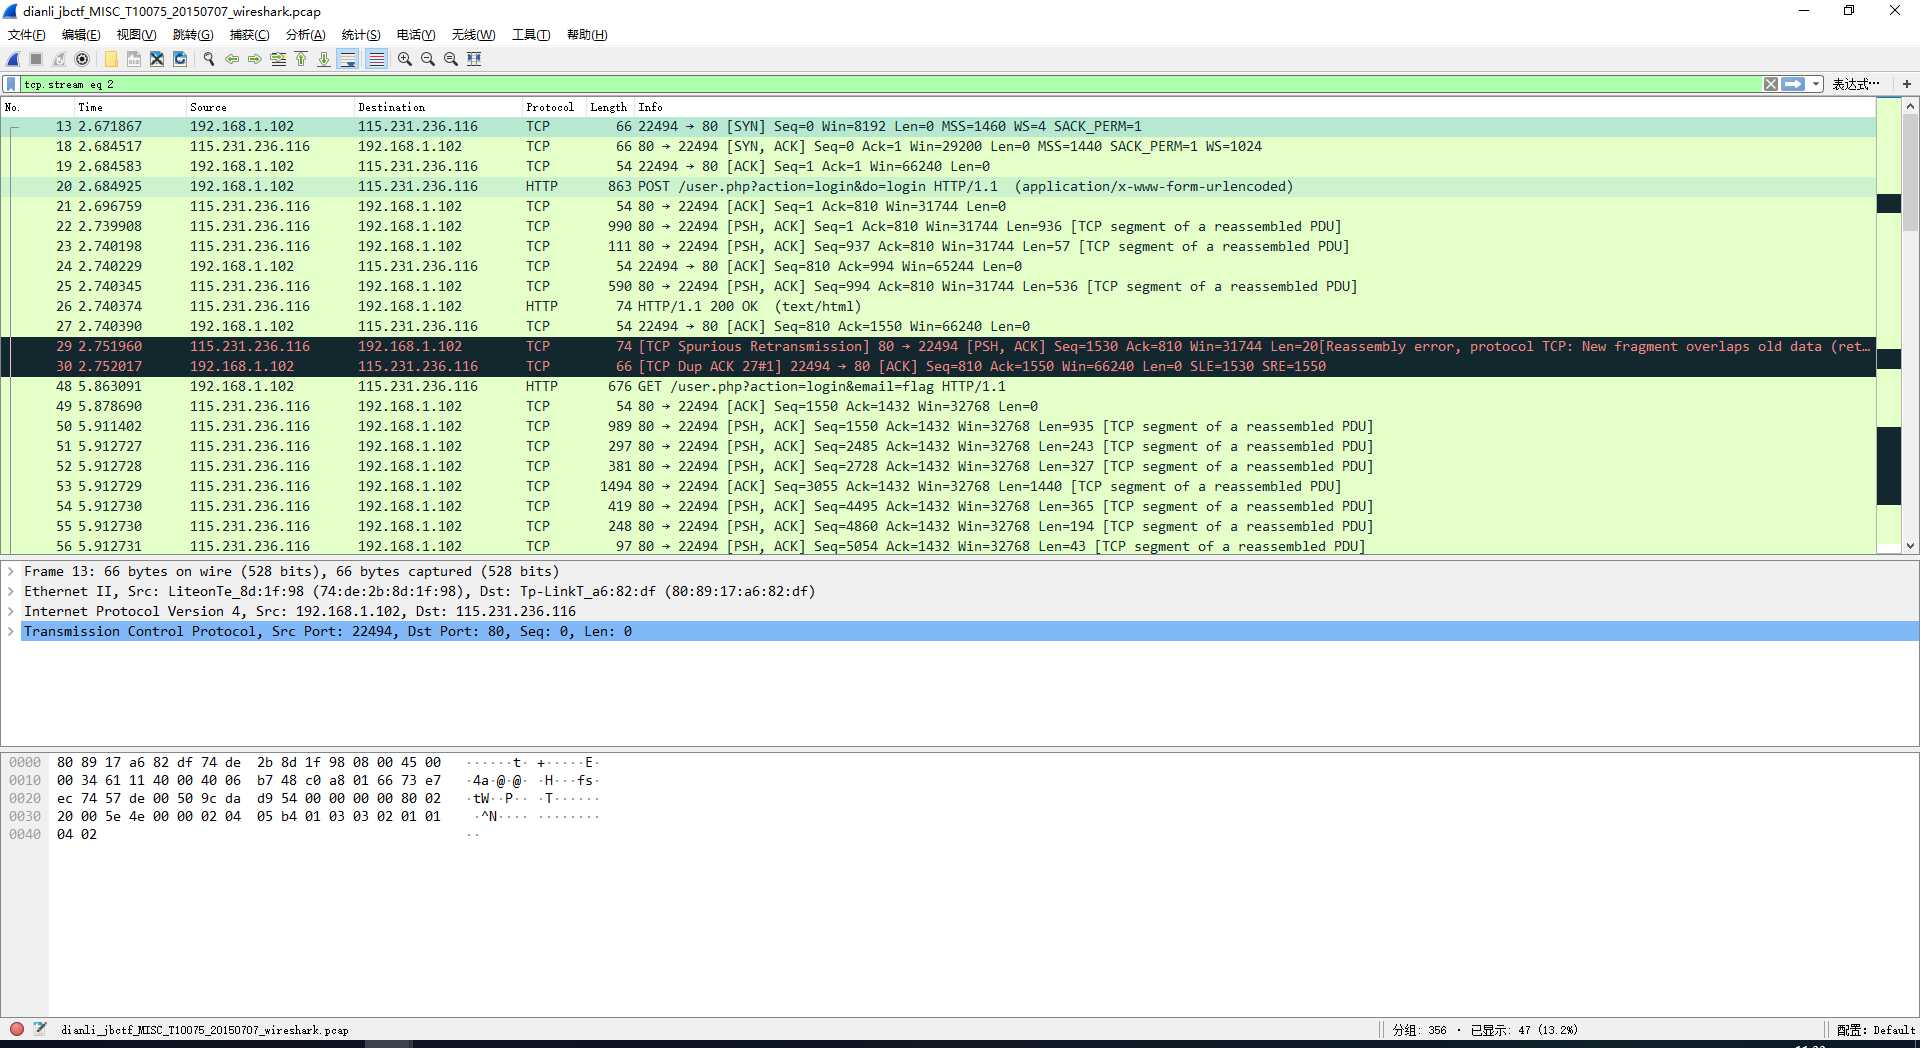Open a capture file via folder icon

(111, 59)
